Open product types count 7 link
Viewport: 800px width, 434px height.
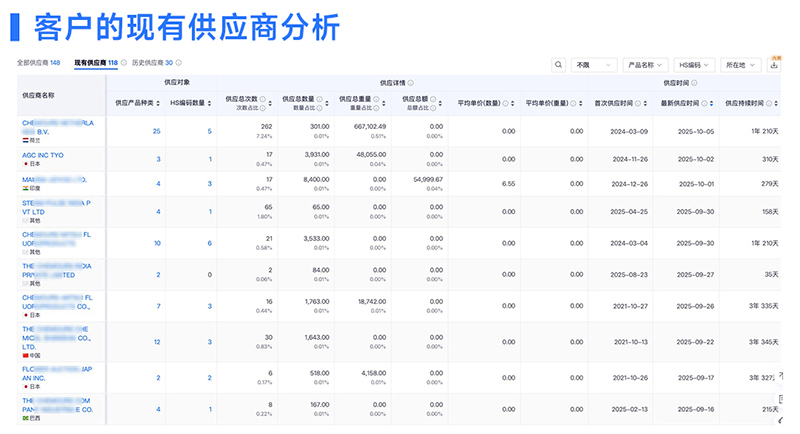click(158, 306)
